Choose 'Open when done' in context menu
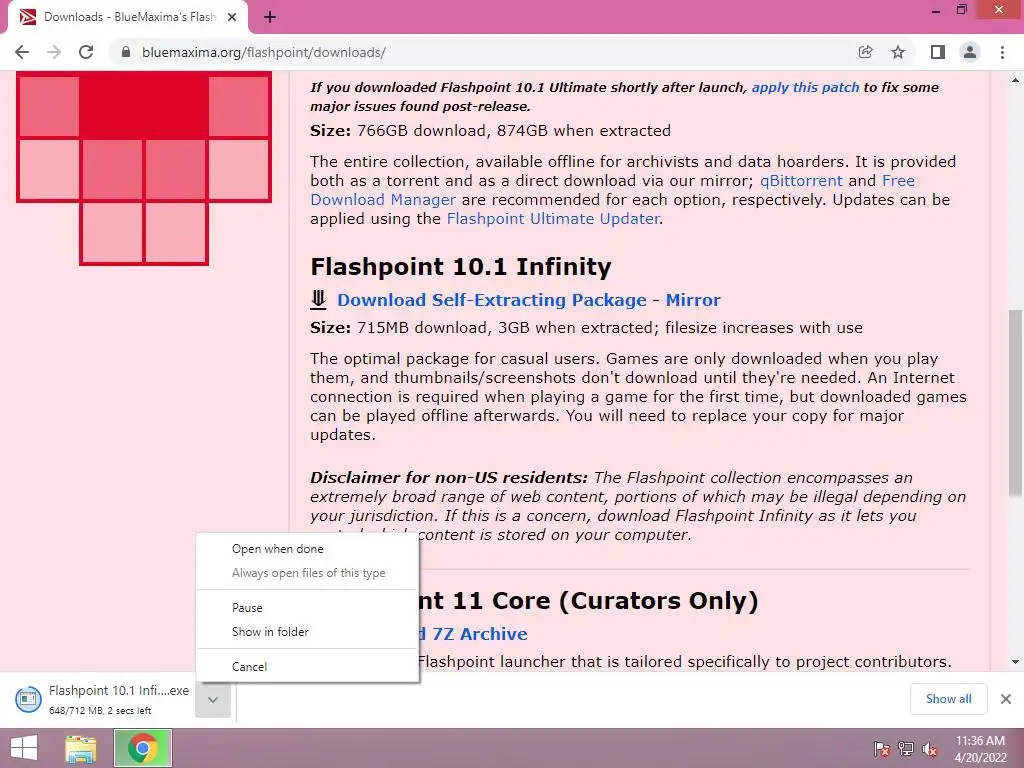Image resolution: width=1024 pixels, height=768 pixels. (x=308, y=549)
